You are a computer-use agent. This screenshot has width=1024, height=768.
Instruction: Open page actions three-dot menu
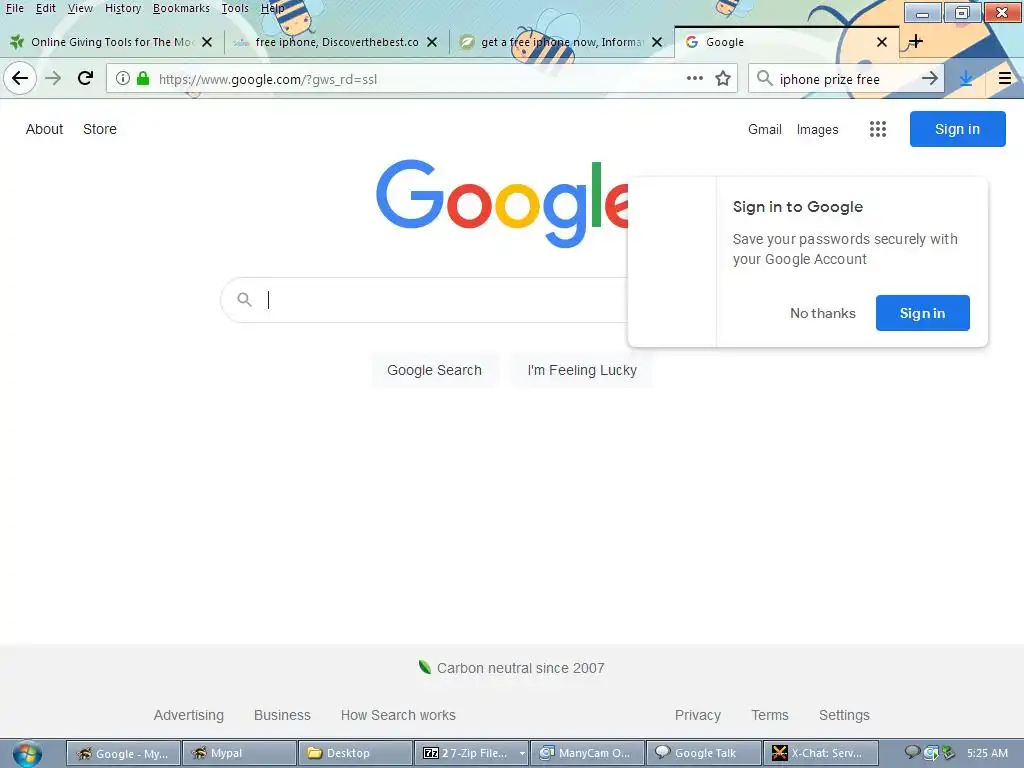pyautogui.click(x=694, y=78)
